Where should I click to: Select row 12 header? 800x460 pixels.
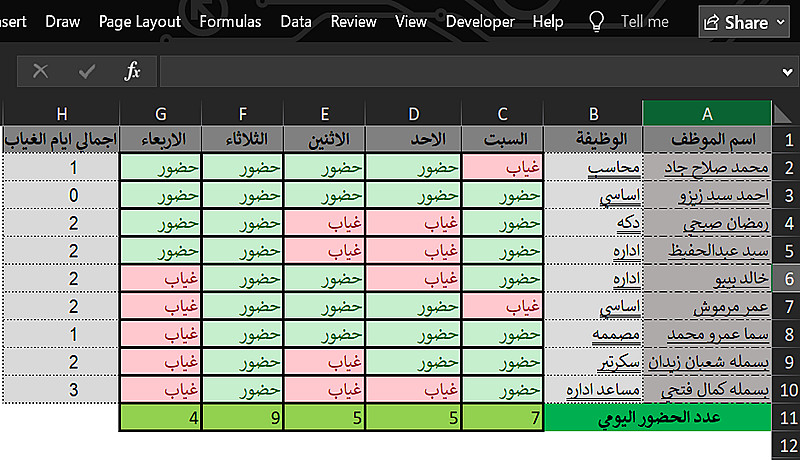(x=786, y=446)
